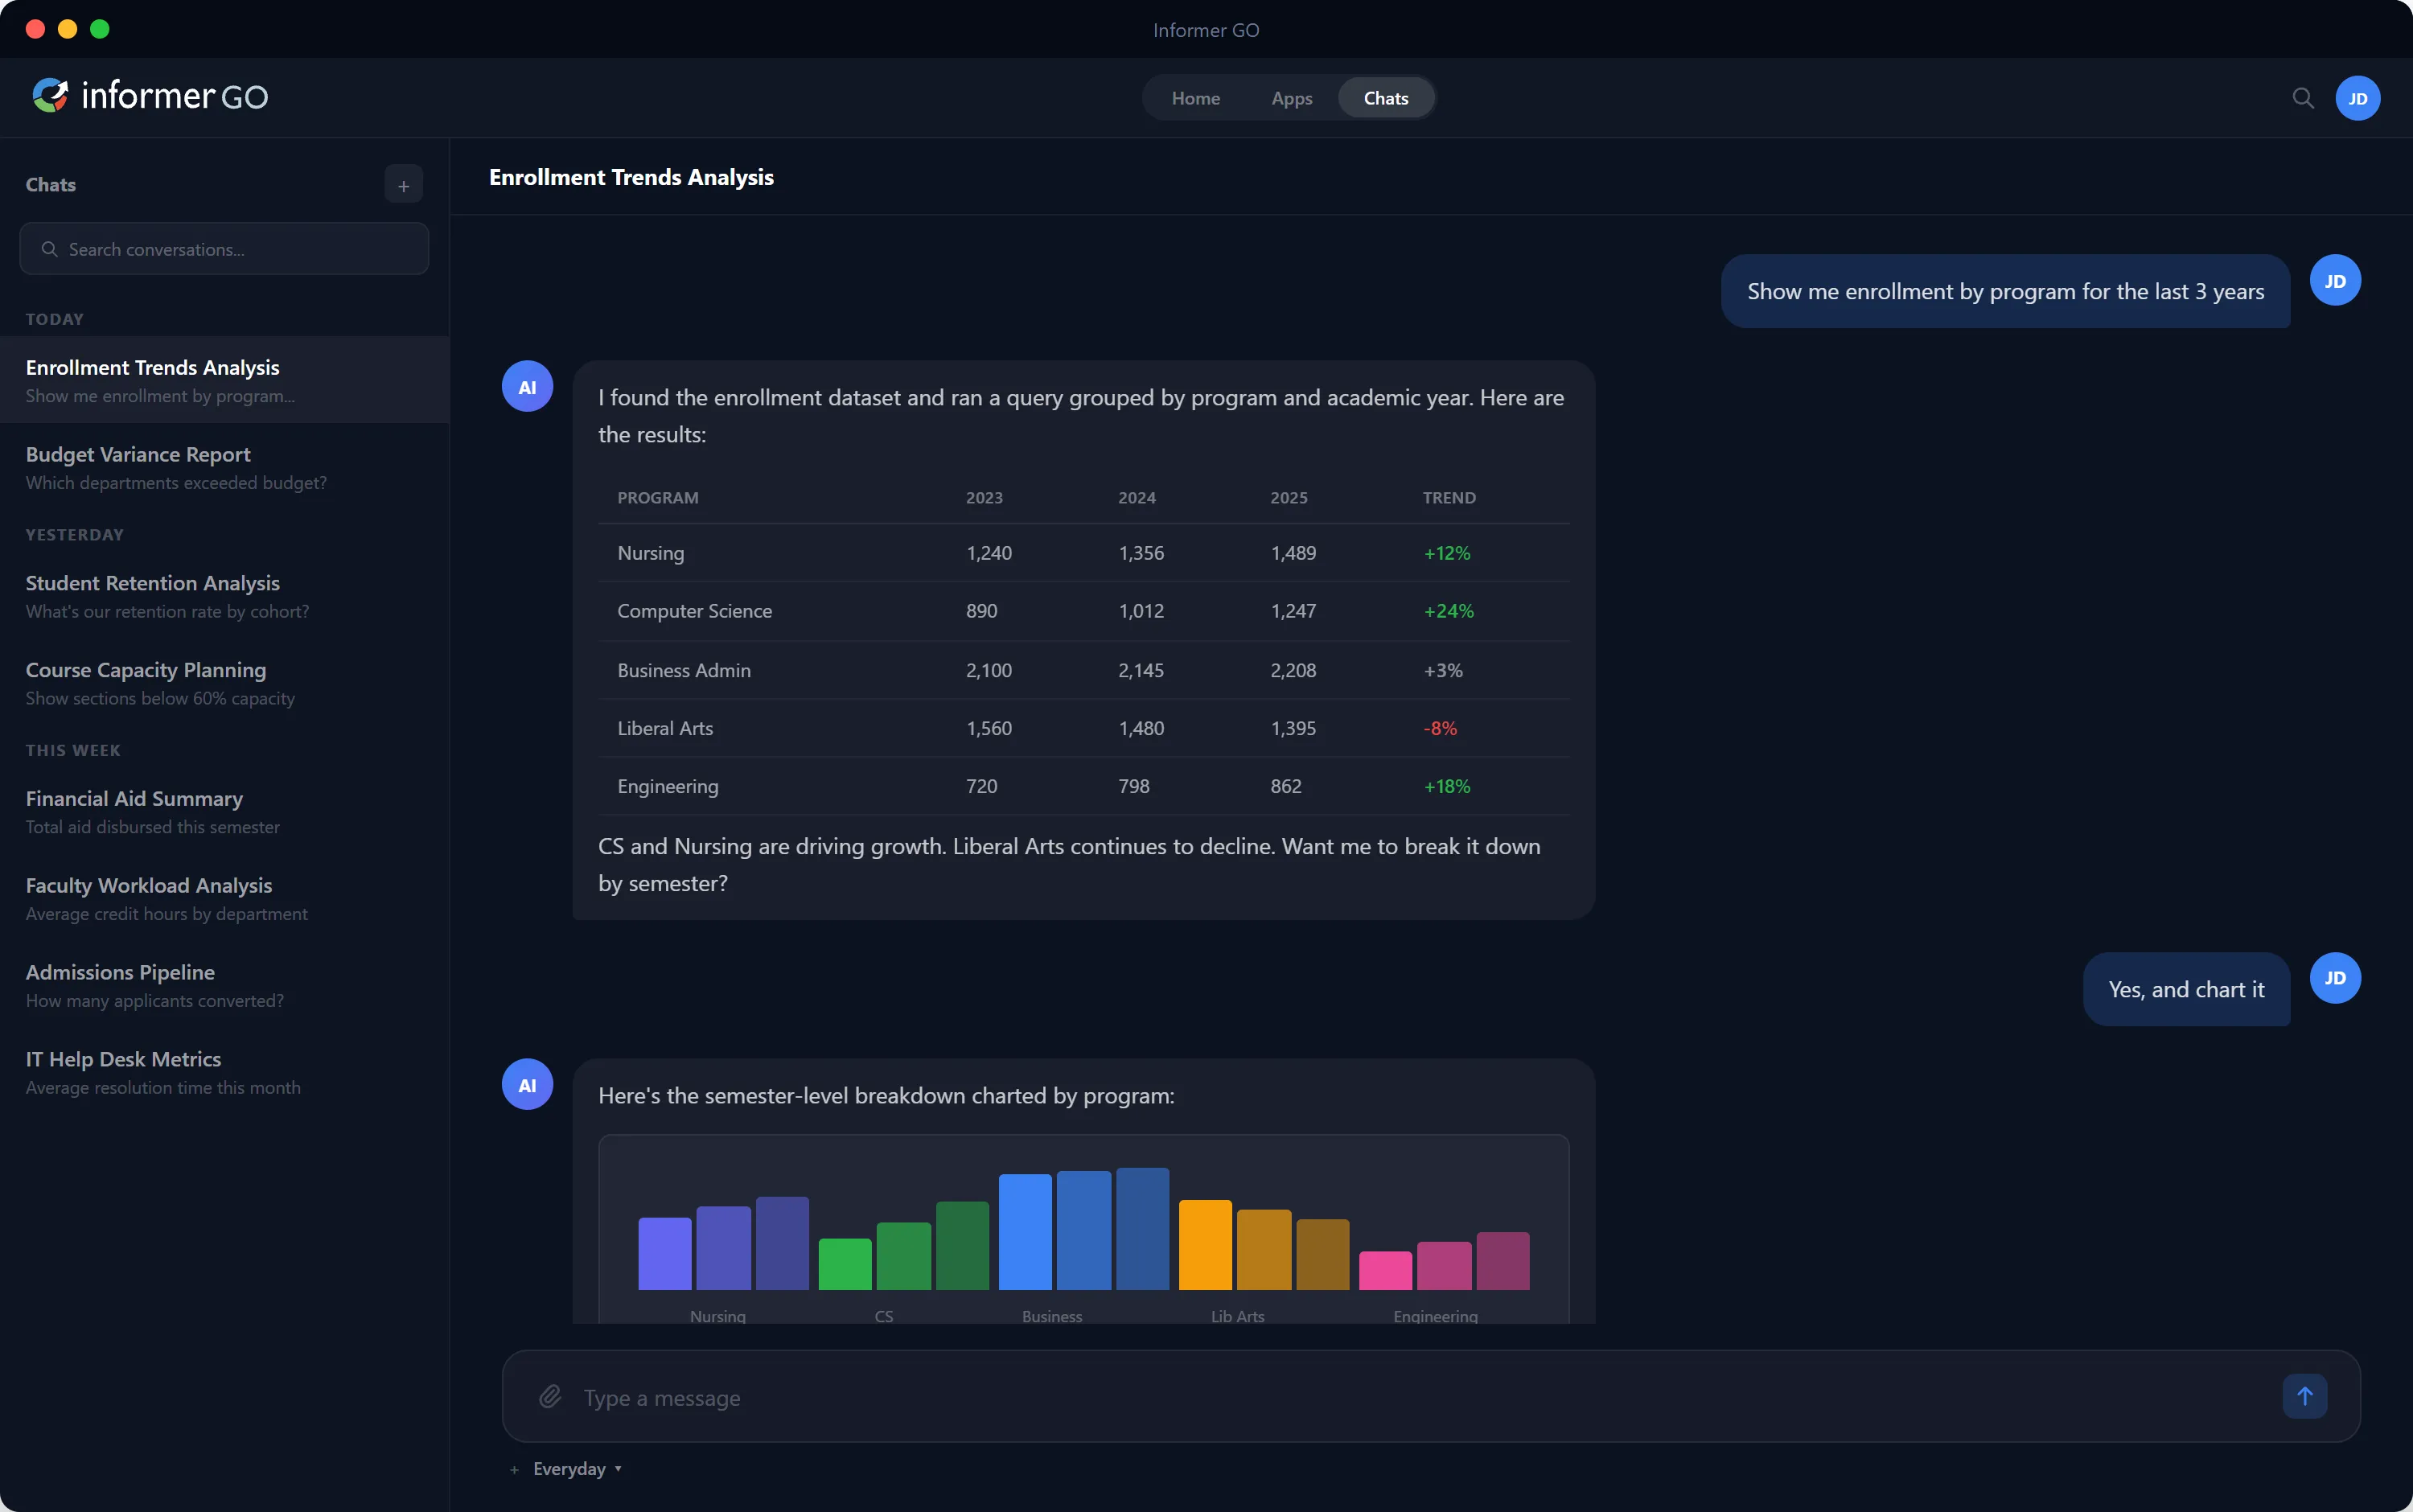
Task: Click the JD profile avatar
Action: click(2357, 97)
